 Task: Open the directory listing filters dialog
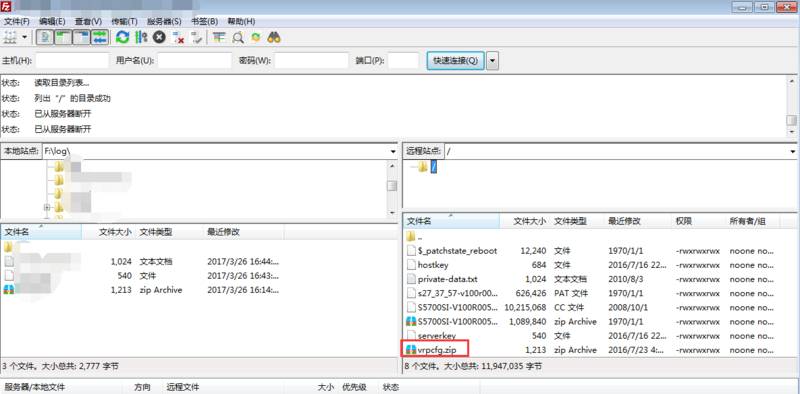219,37
